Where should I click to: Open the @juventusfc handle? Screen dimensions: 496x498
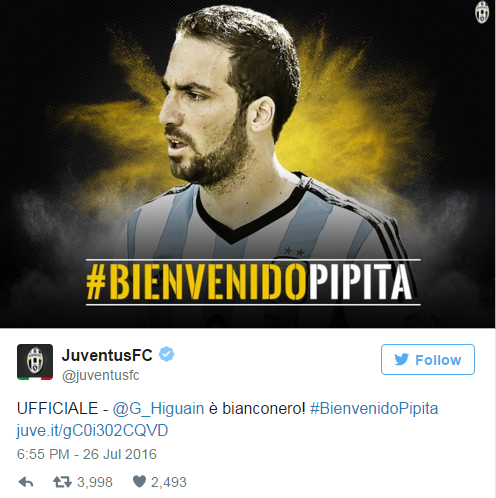coord(100,375)
